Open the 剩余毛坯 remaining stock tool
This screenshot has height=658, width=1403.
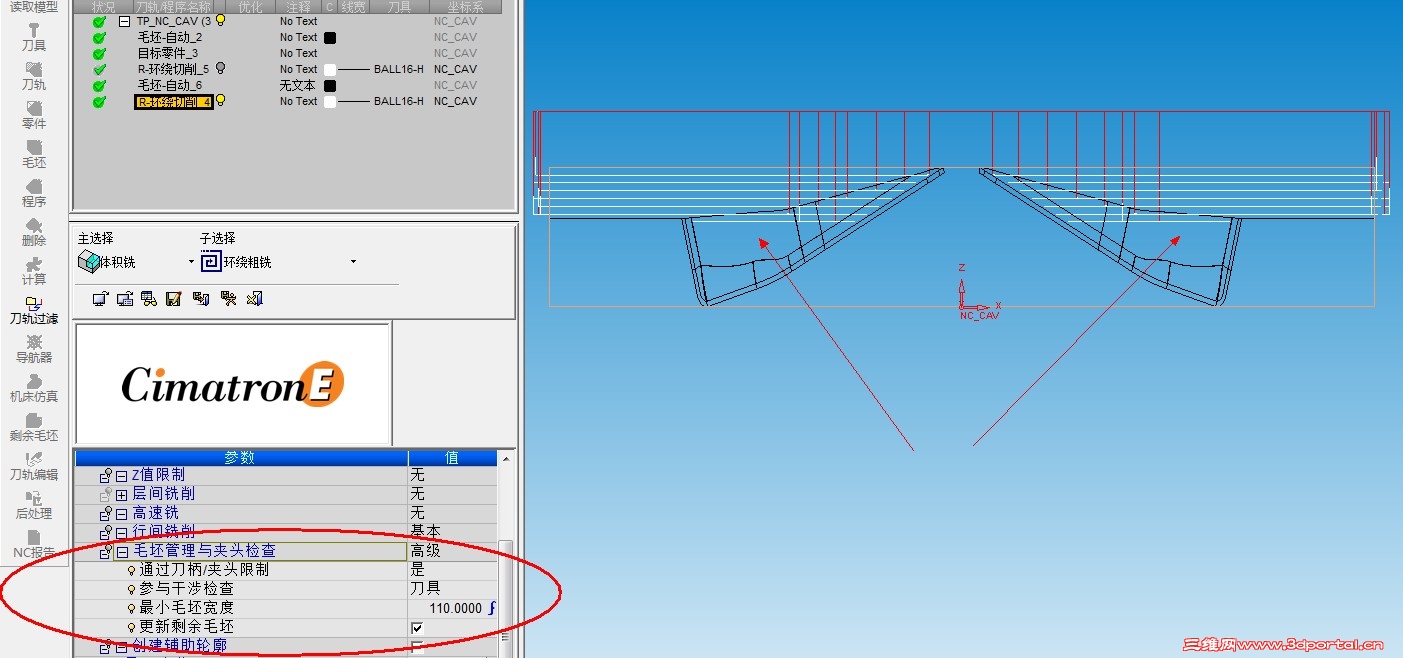click(34, 427)
